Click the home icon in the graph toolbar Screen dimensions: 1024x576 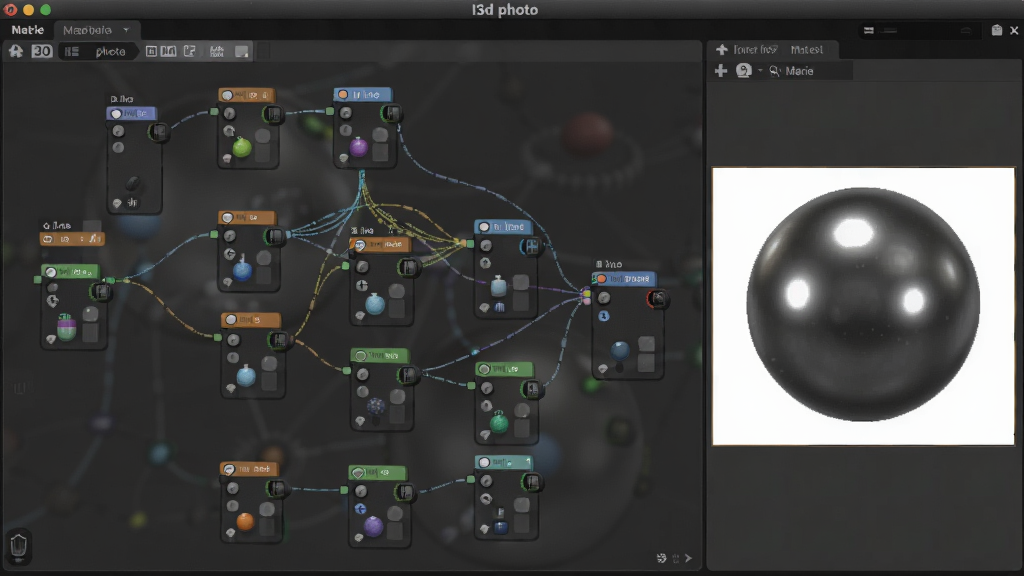pyautogui.click(x=16, y=51)
